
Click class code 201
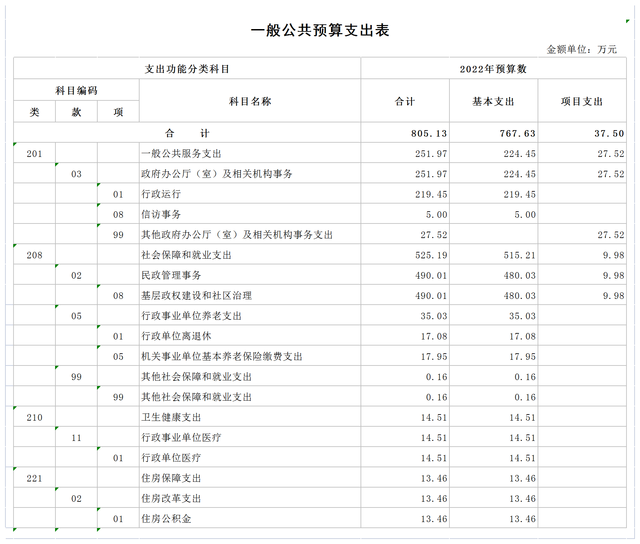click(x=34, y=154)
